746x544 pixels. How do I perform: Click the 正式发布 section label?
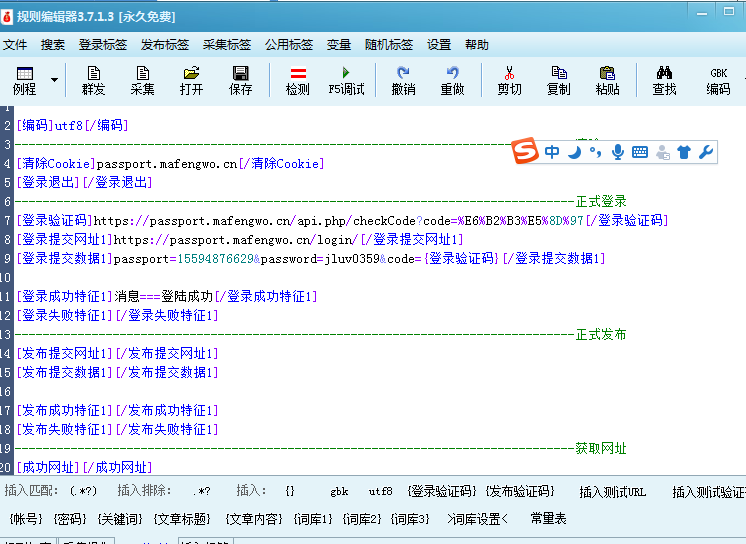coord(601,335)
